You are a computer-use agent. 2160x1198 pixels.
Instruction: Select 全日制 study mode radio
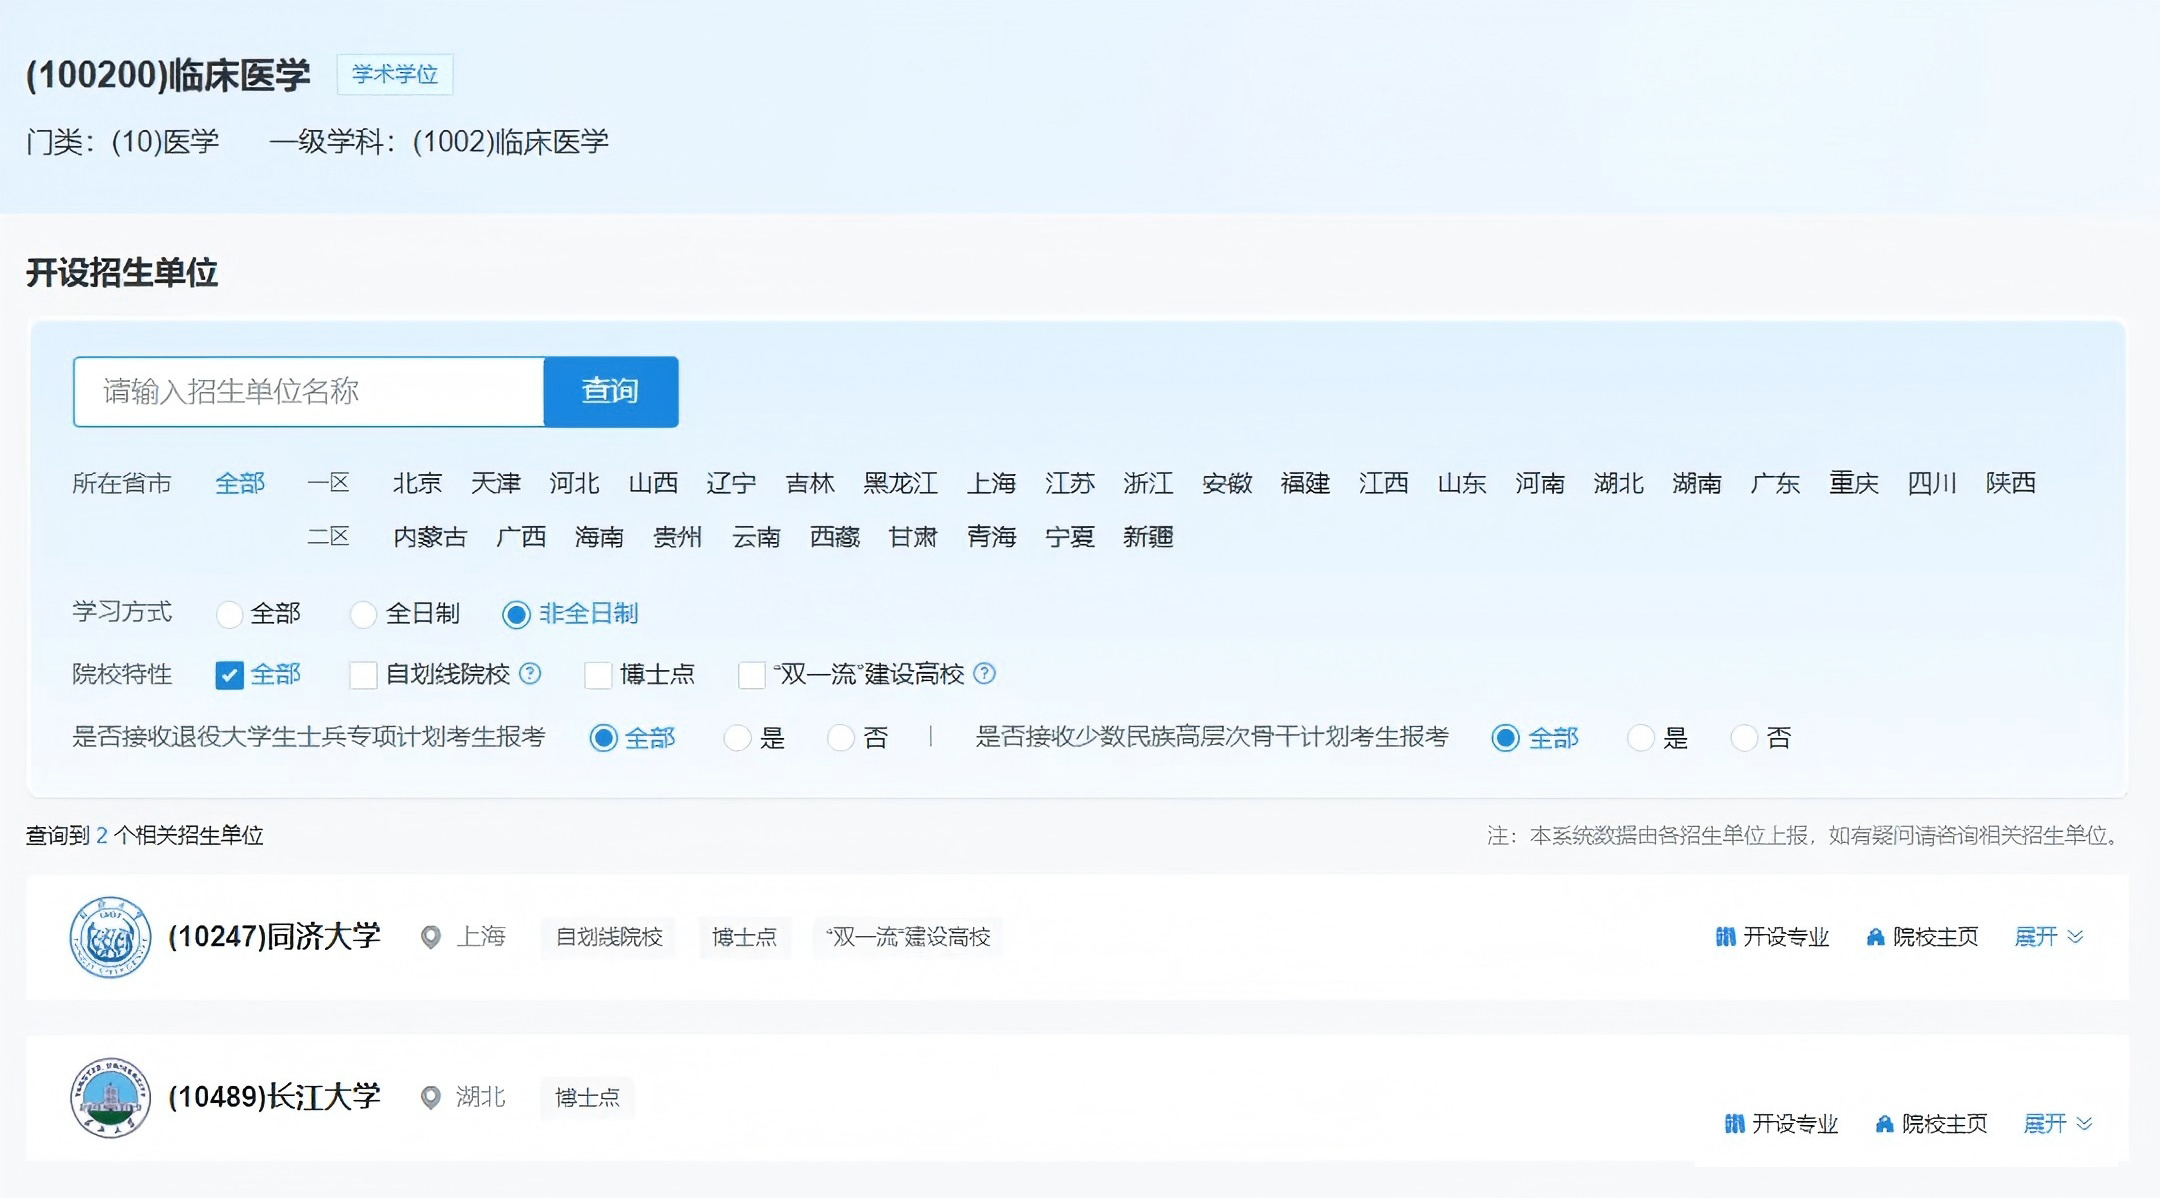[363, 614]
